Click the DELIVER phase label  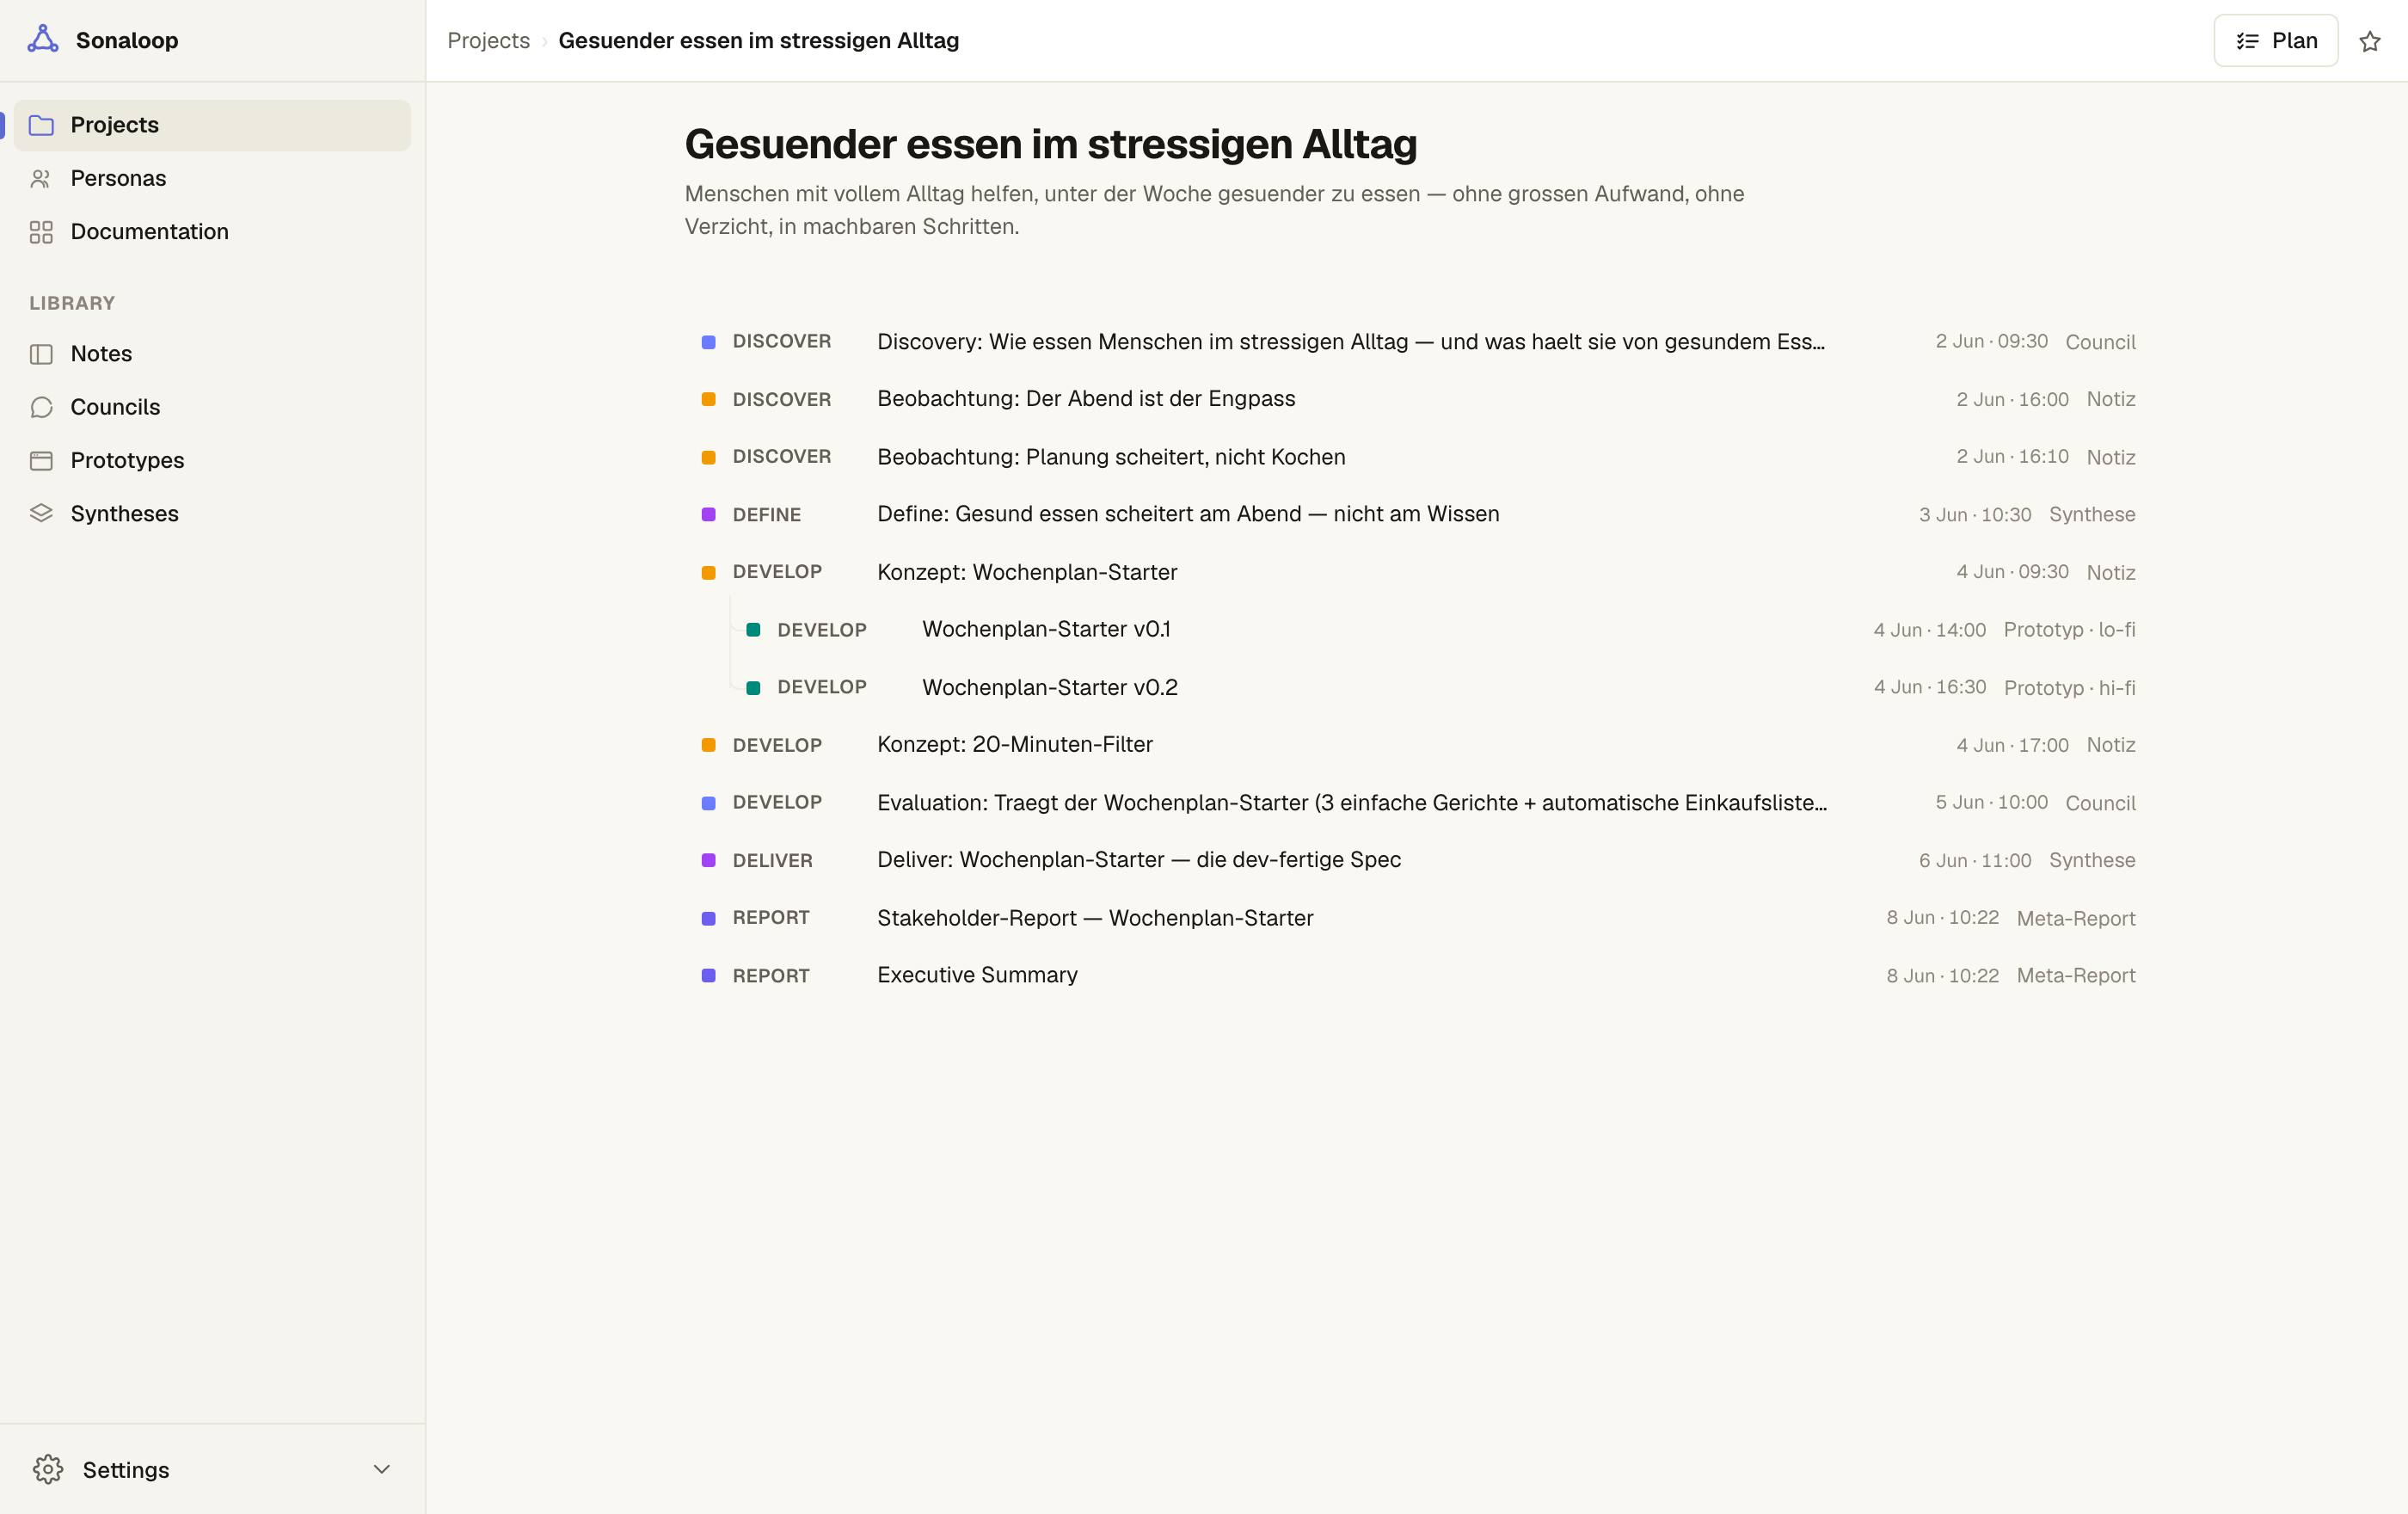click(772, 861)
